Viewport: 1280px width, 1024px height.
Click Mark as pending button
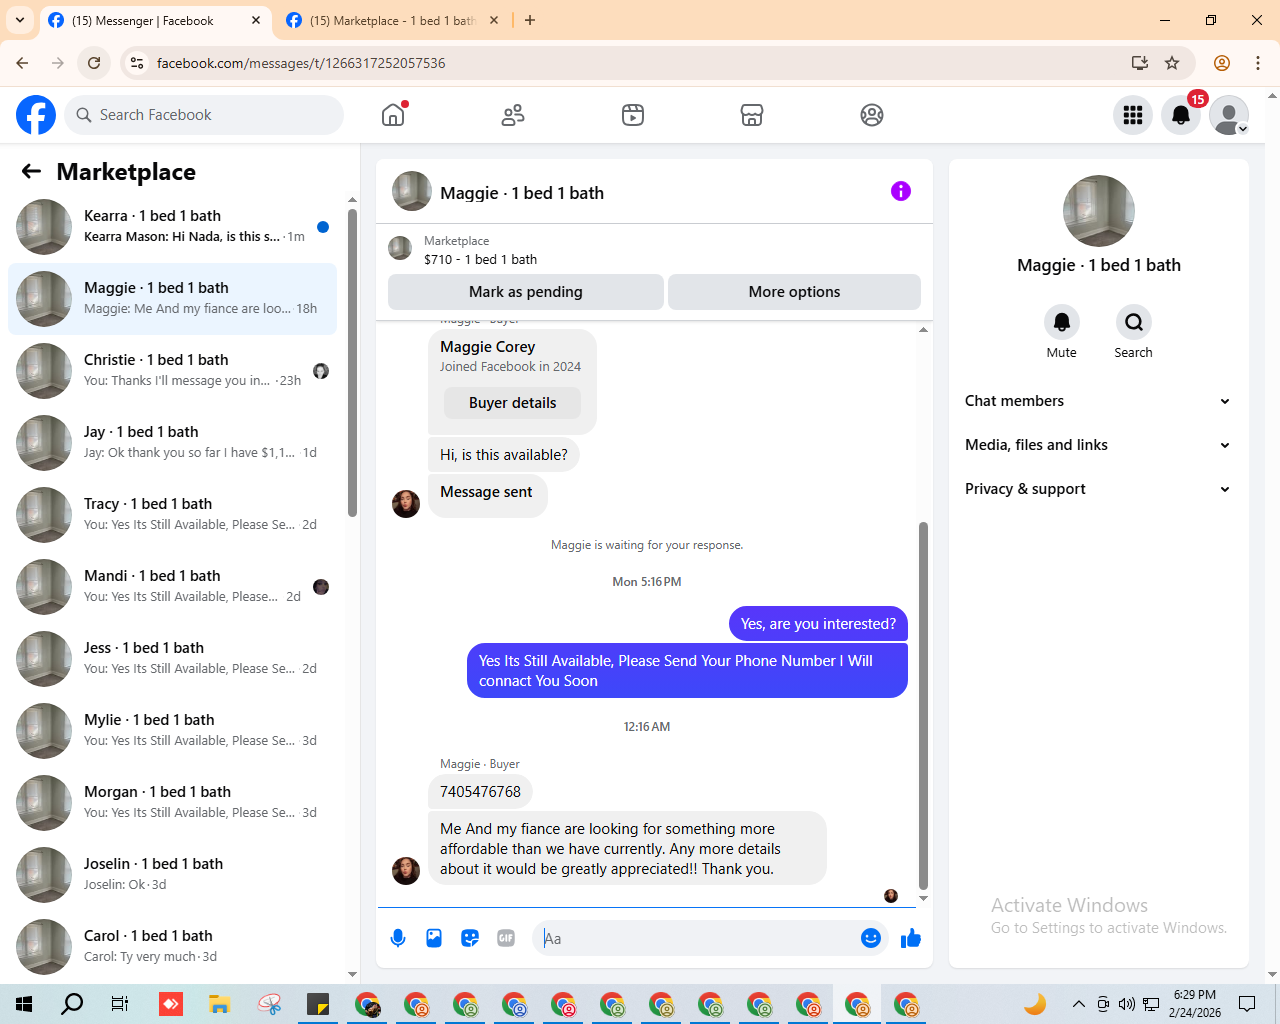coord(526,292)
